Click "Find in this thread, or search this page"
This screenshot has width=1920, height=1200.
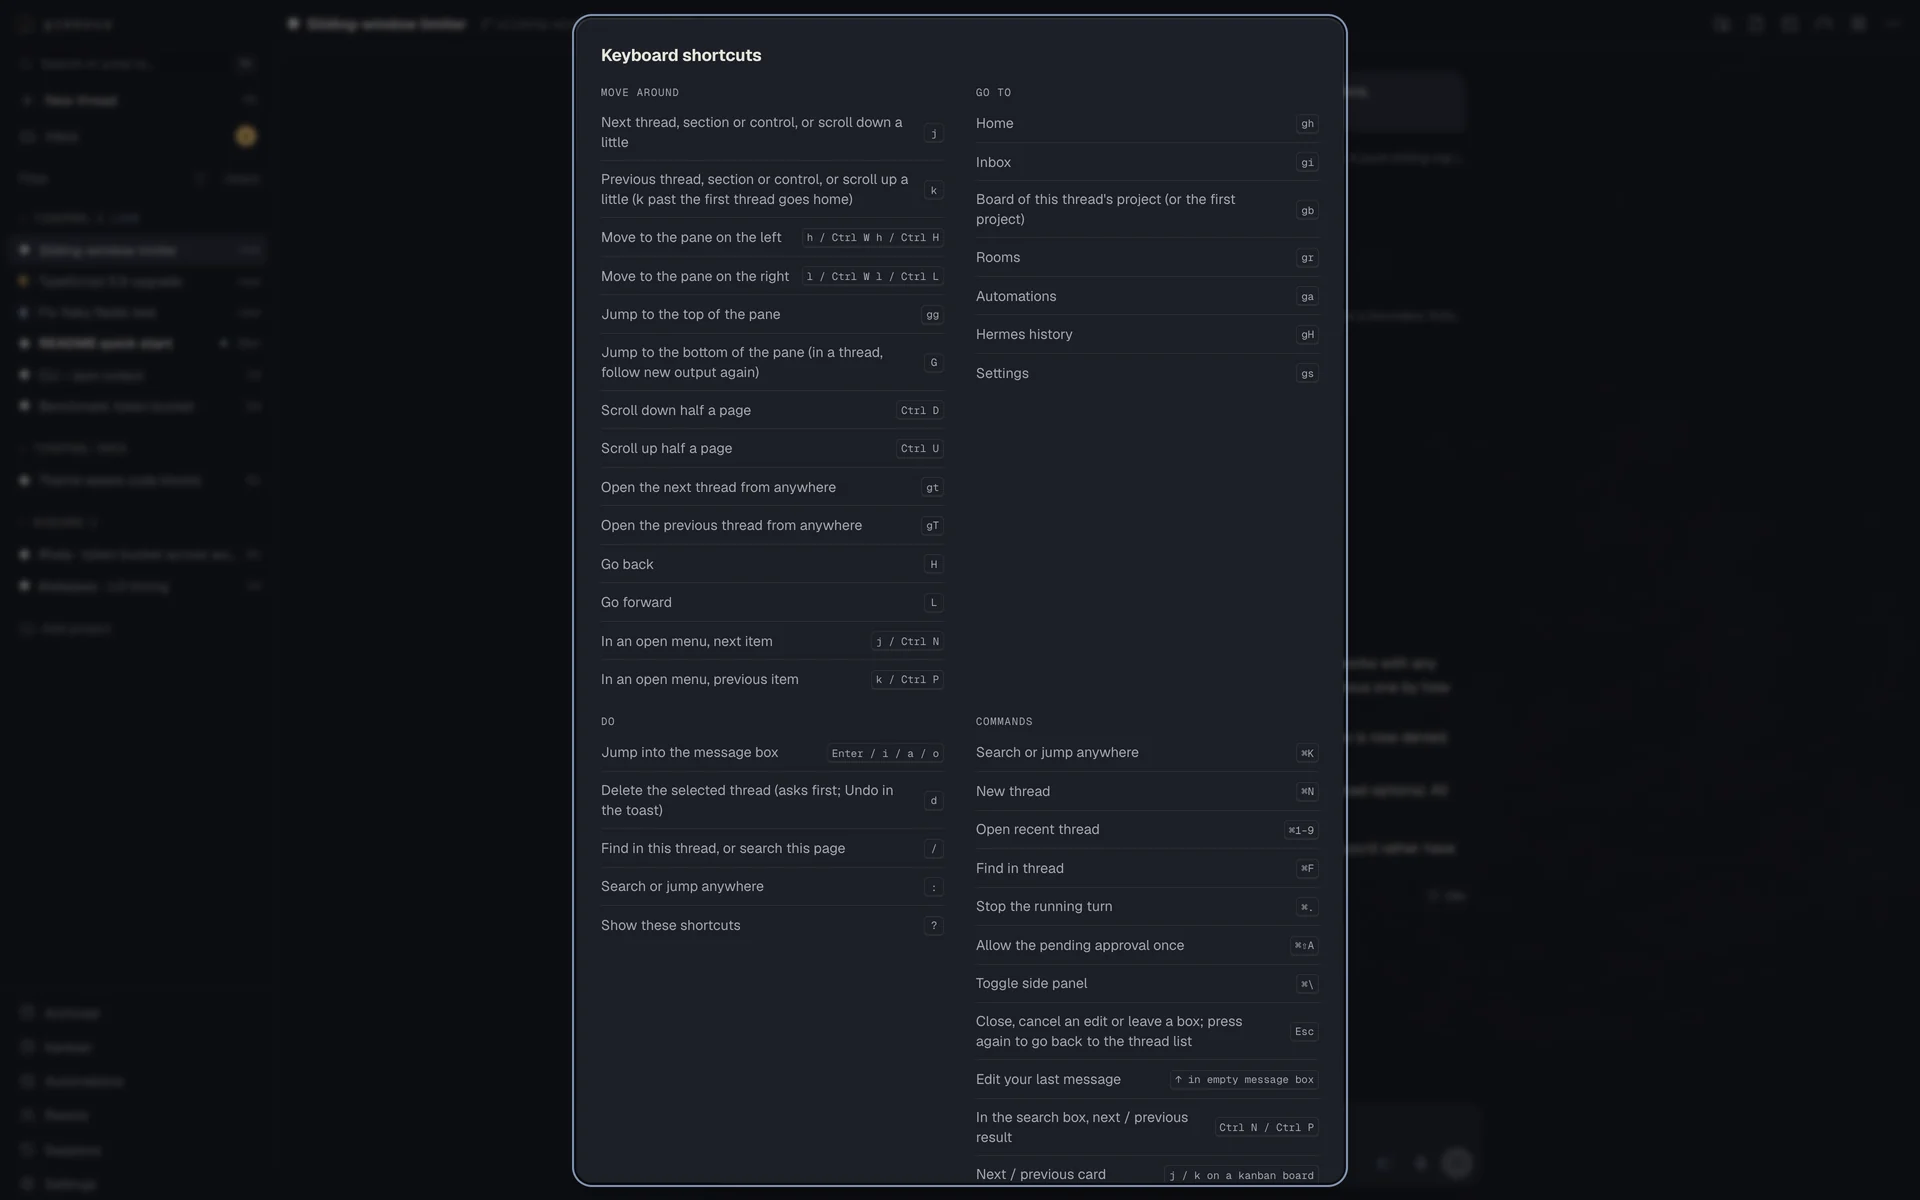pyautogui.click(x=772, y=849)
